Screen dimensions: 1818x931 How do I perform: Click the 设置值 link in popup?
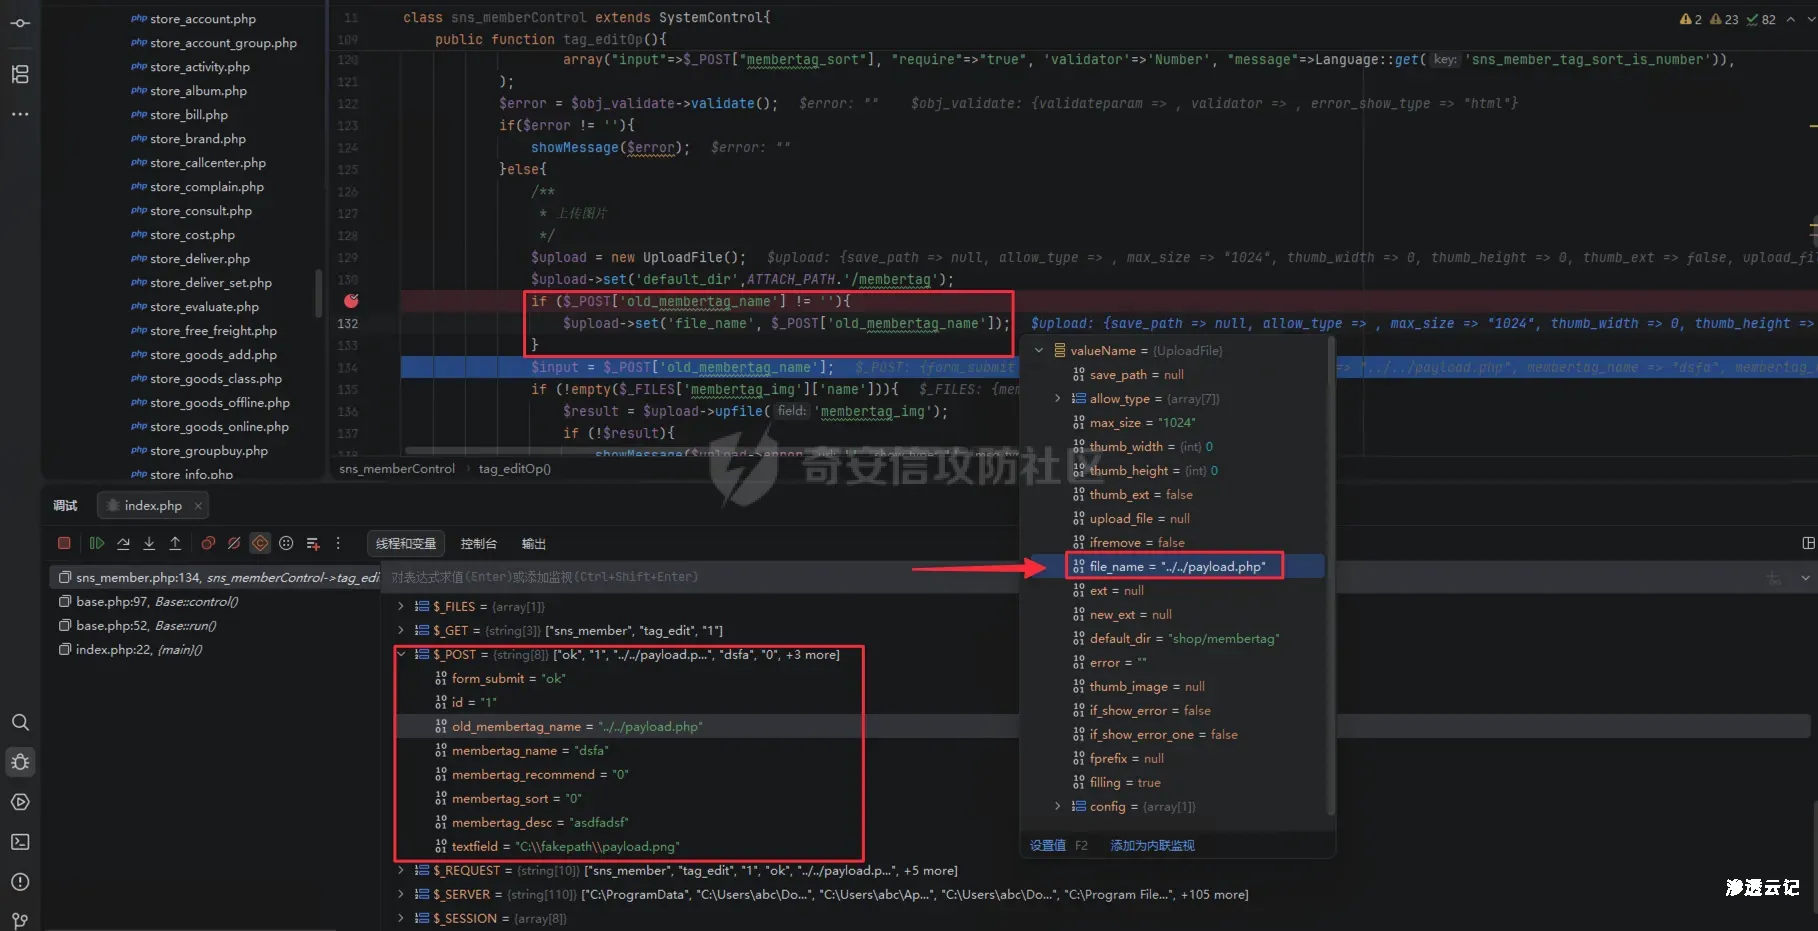(x=1047, y=846)
